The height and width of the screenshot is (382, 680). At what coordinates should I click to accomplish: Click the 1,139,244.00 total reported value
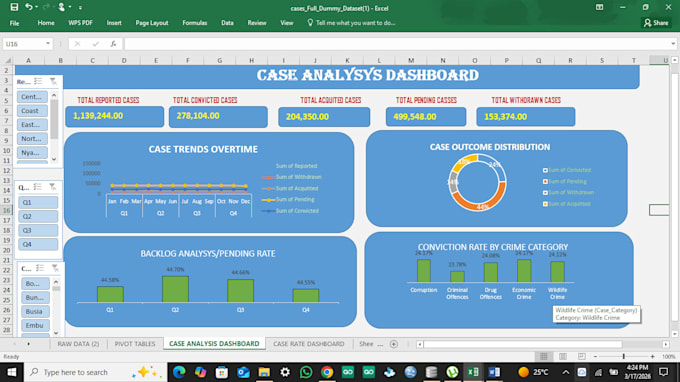click(98, 116)
